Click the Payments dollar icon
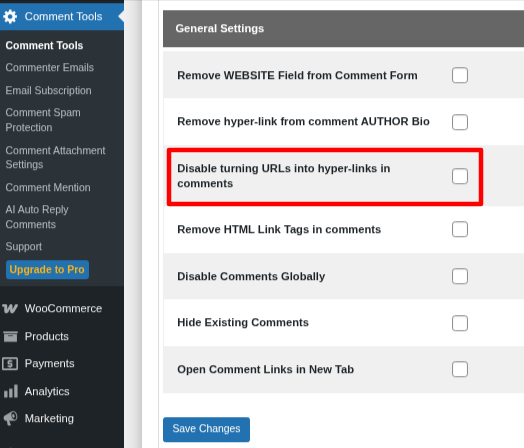Image resolution: width=524 pixels, height=448 pixels. pos(10,363)
